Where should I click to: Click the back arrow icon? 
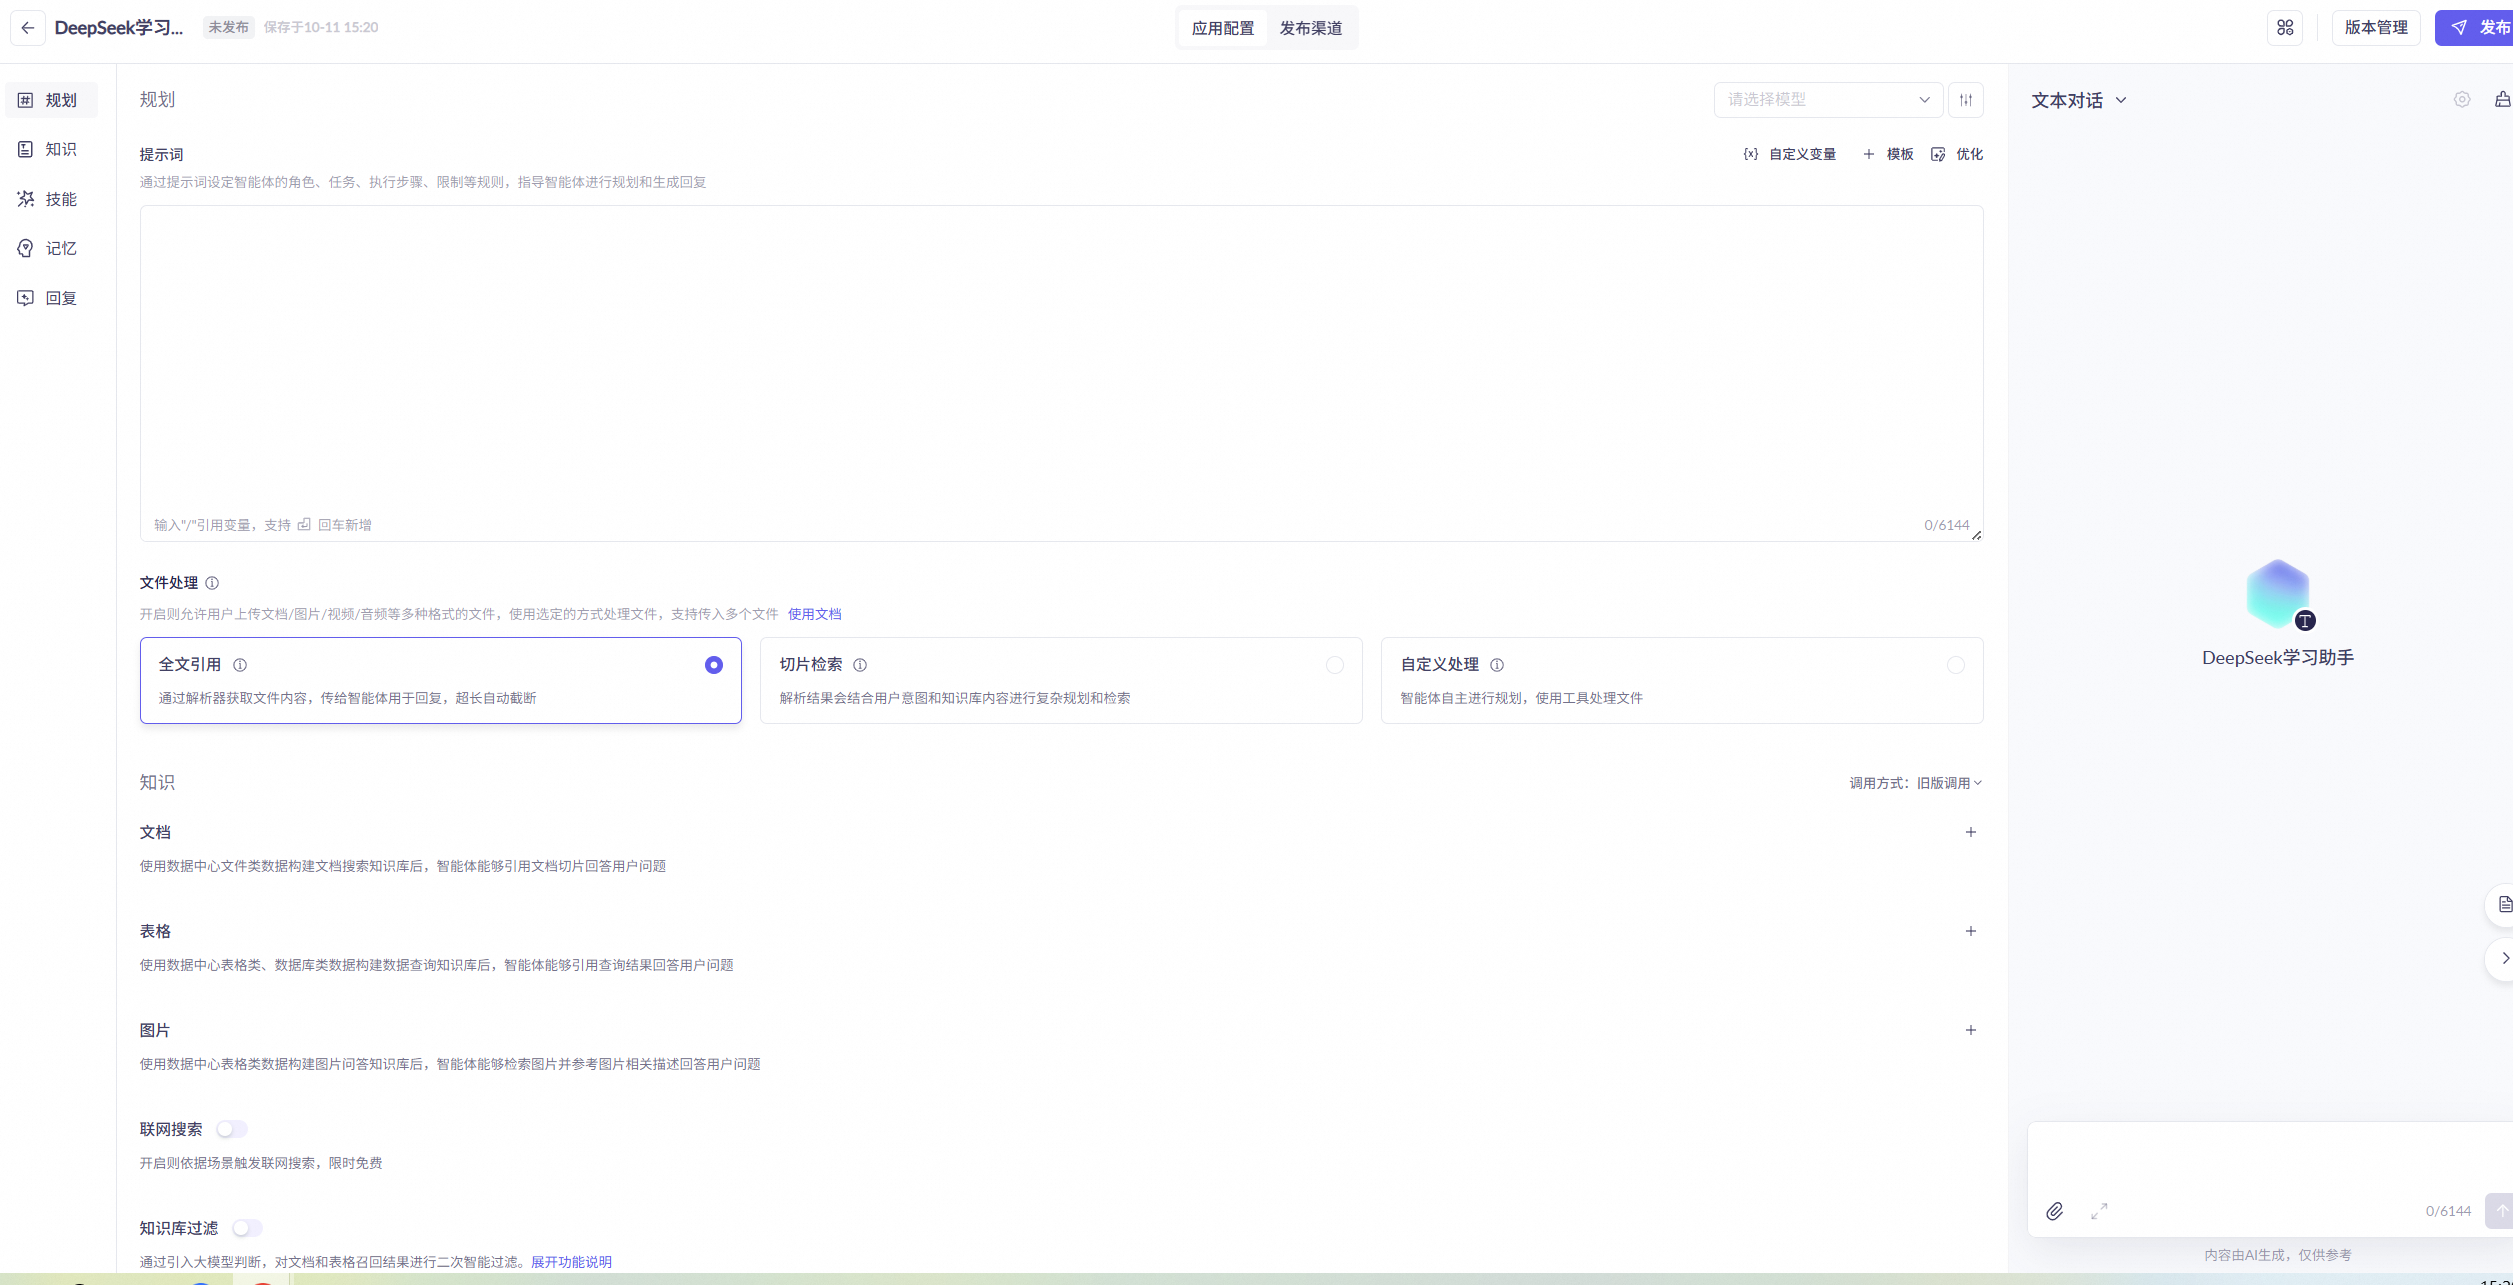pos(28,28)
